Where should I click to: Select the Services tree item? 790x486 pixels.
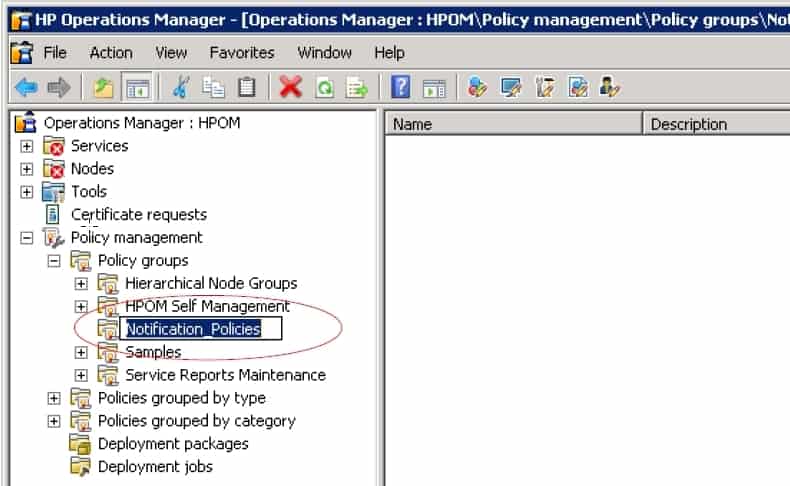99,146
